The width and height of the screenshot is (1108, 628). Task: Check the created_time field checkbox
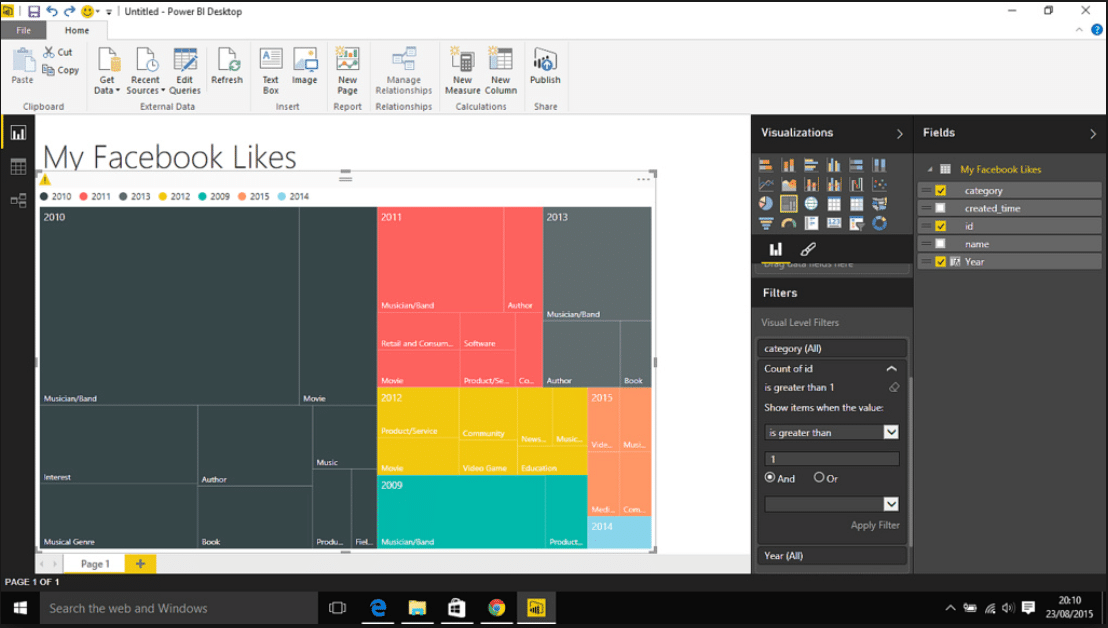point(941,208)
